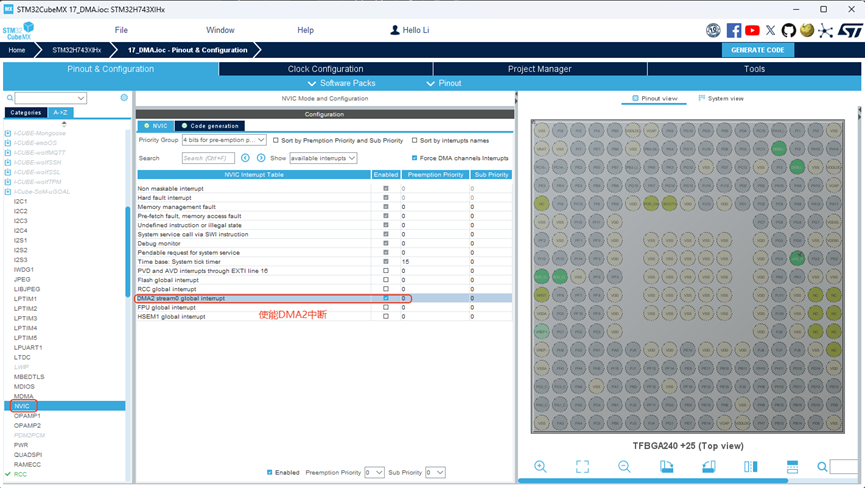Viewport: 865px width, 488px height.
Task: Expand the Software Packs menu
Action: coord(341,83)
